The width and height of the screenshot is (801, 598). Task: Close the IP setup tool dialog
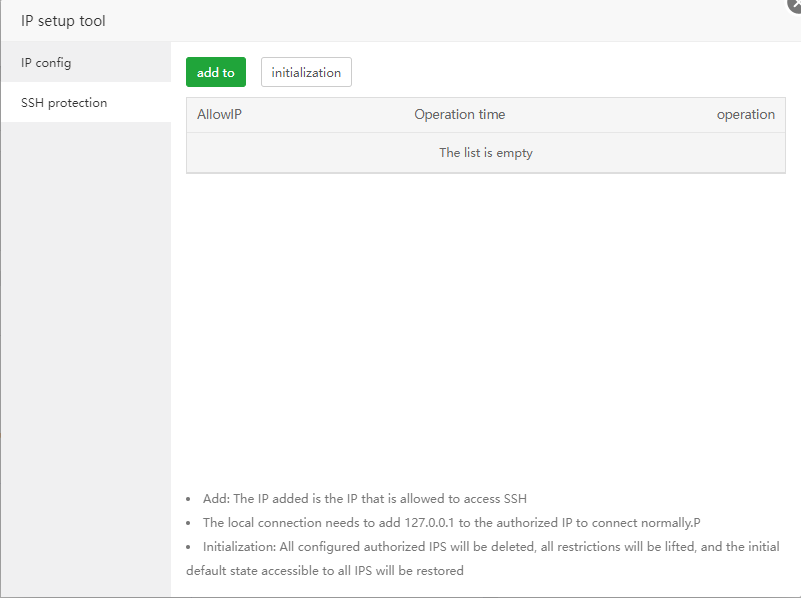(x=795, y=4)
